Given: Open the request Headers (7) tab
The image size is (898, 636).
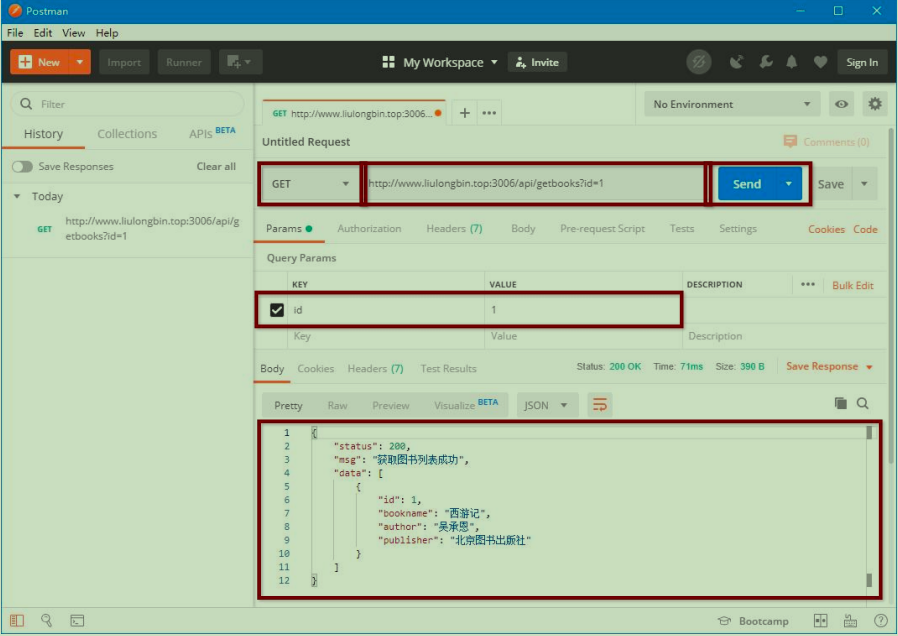Looking at the screenshot, I should tap(454, 228).
